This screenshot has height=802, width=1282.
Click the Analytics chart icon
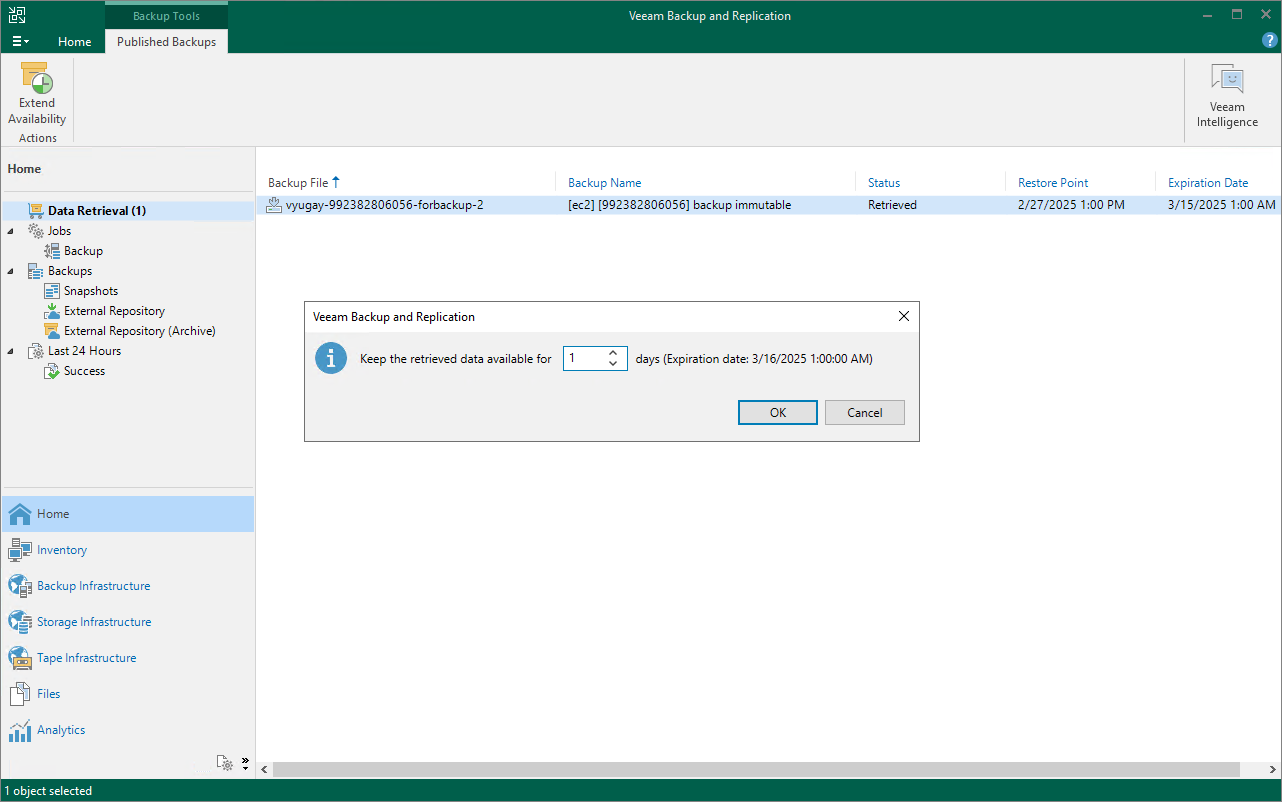coord(20,730)
